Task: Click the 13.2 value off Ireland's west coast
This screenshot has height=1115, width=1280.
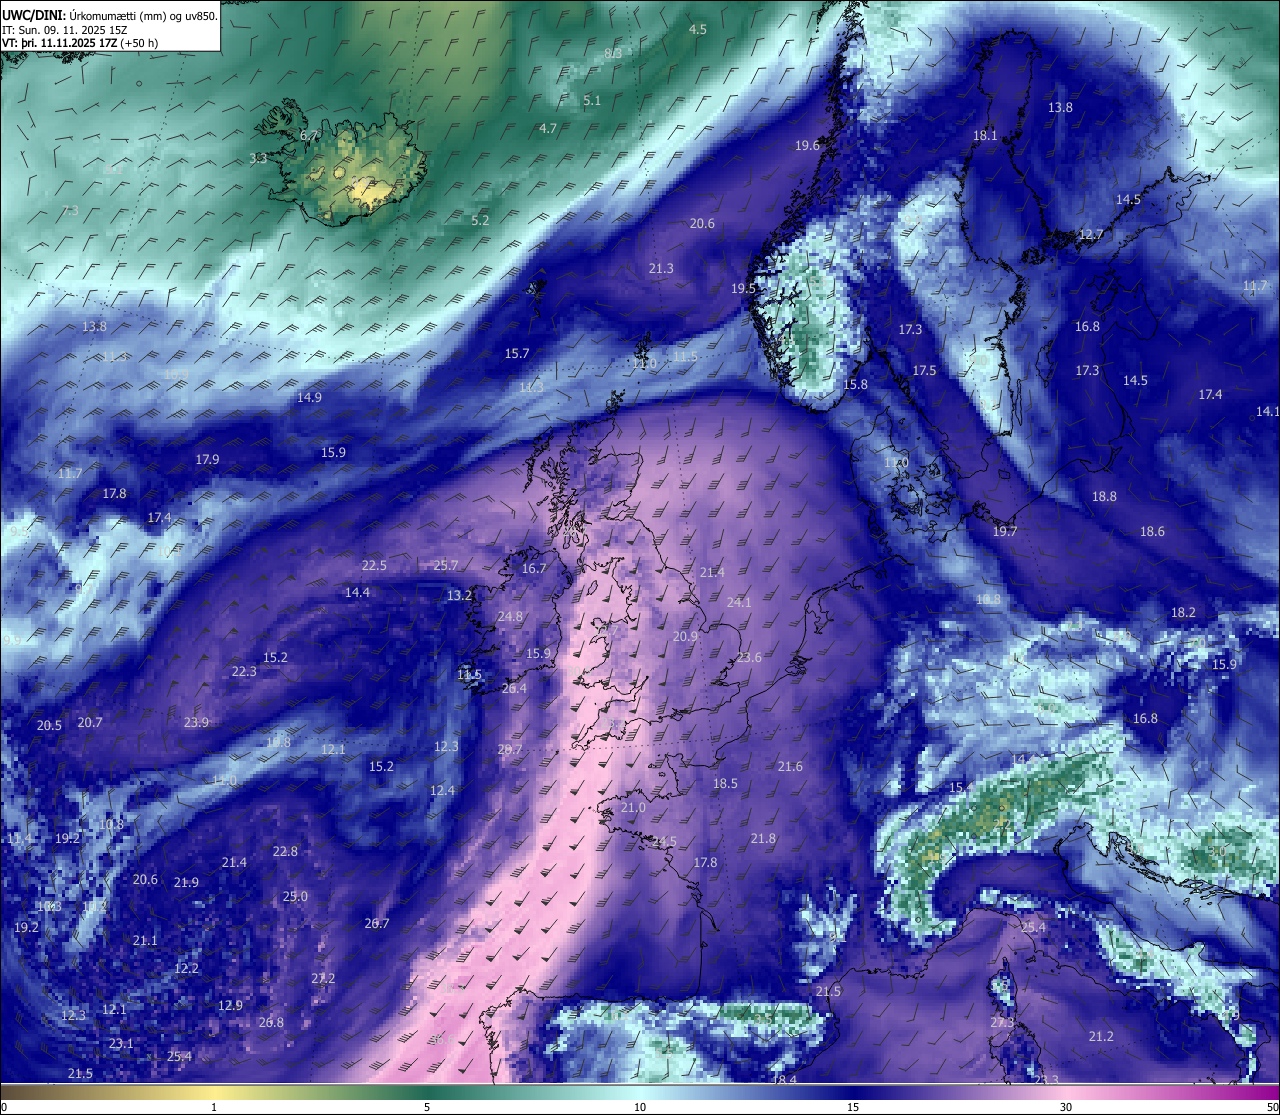Action: pos(459,596)
